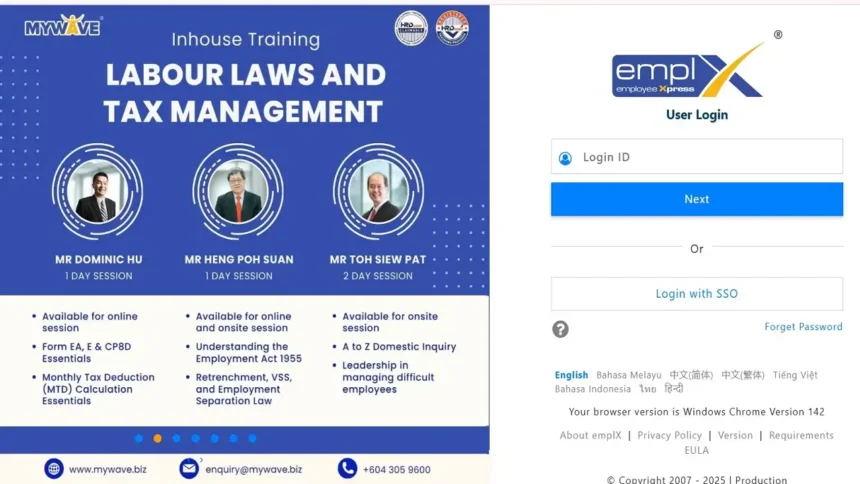The height and width of the screenshot is (484, 860).
Task: Click Mr Dominic Hu's speaker photo
Action: pyautogui.click(x=98, y=191)
